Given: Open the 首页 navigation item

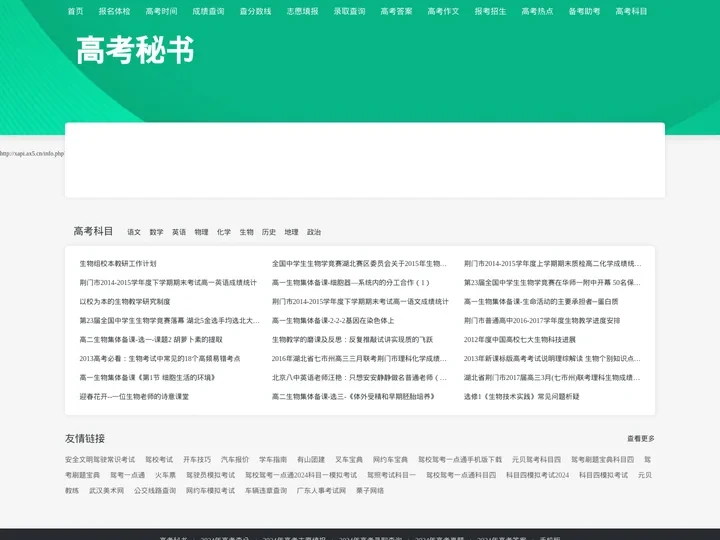Looking at the screenshot, I should click(75, 11).
